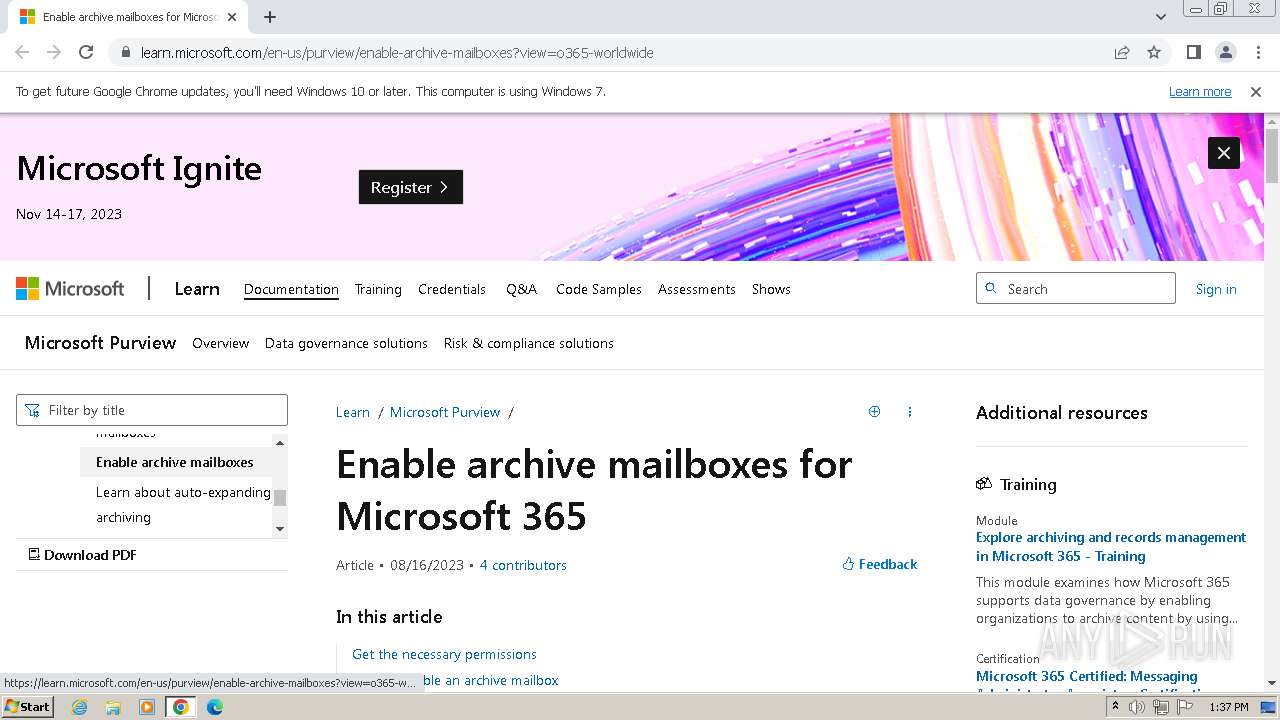The width and height of the screenshot is (1280, 720).
Task: Open a new tab with the plus icon
Action: (270, 17)
